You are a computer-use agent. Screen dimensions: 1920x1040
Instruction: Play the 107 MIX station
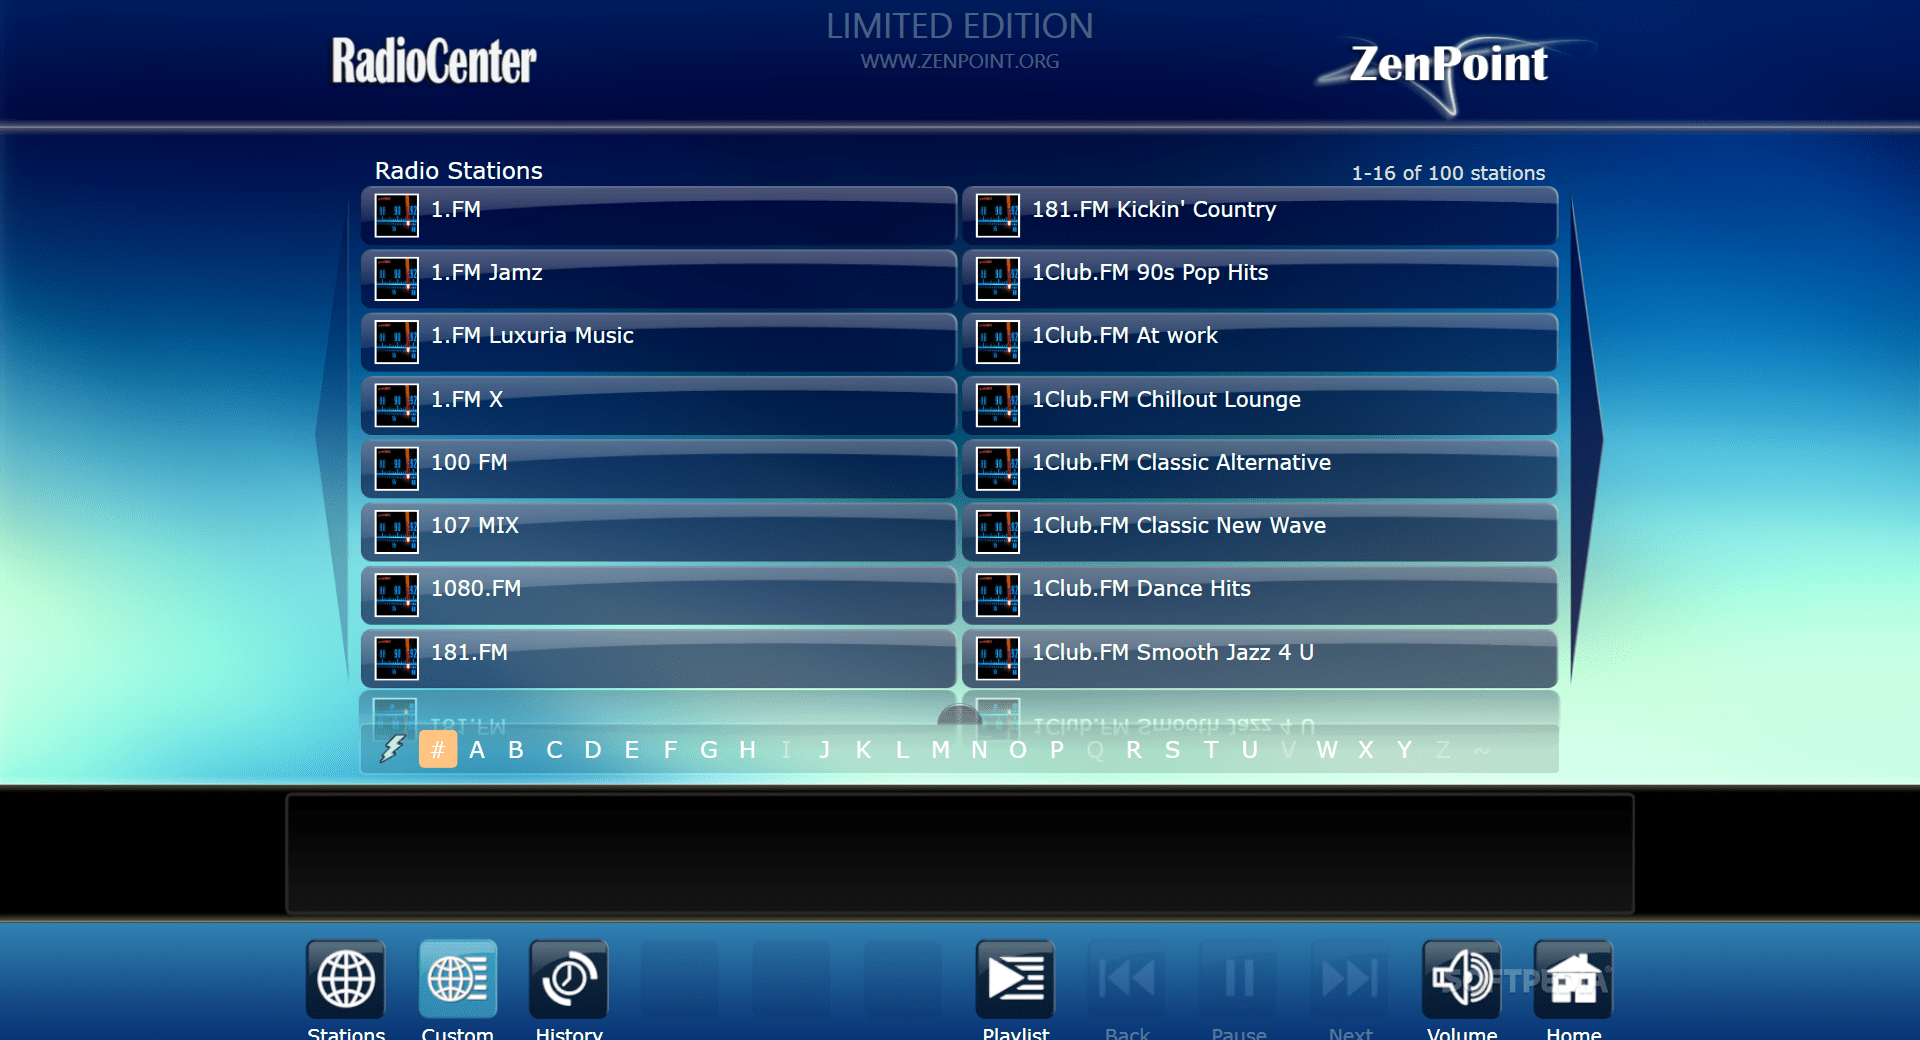[659, 531]
